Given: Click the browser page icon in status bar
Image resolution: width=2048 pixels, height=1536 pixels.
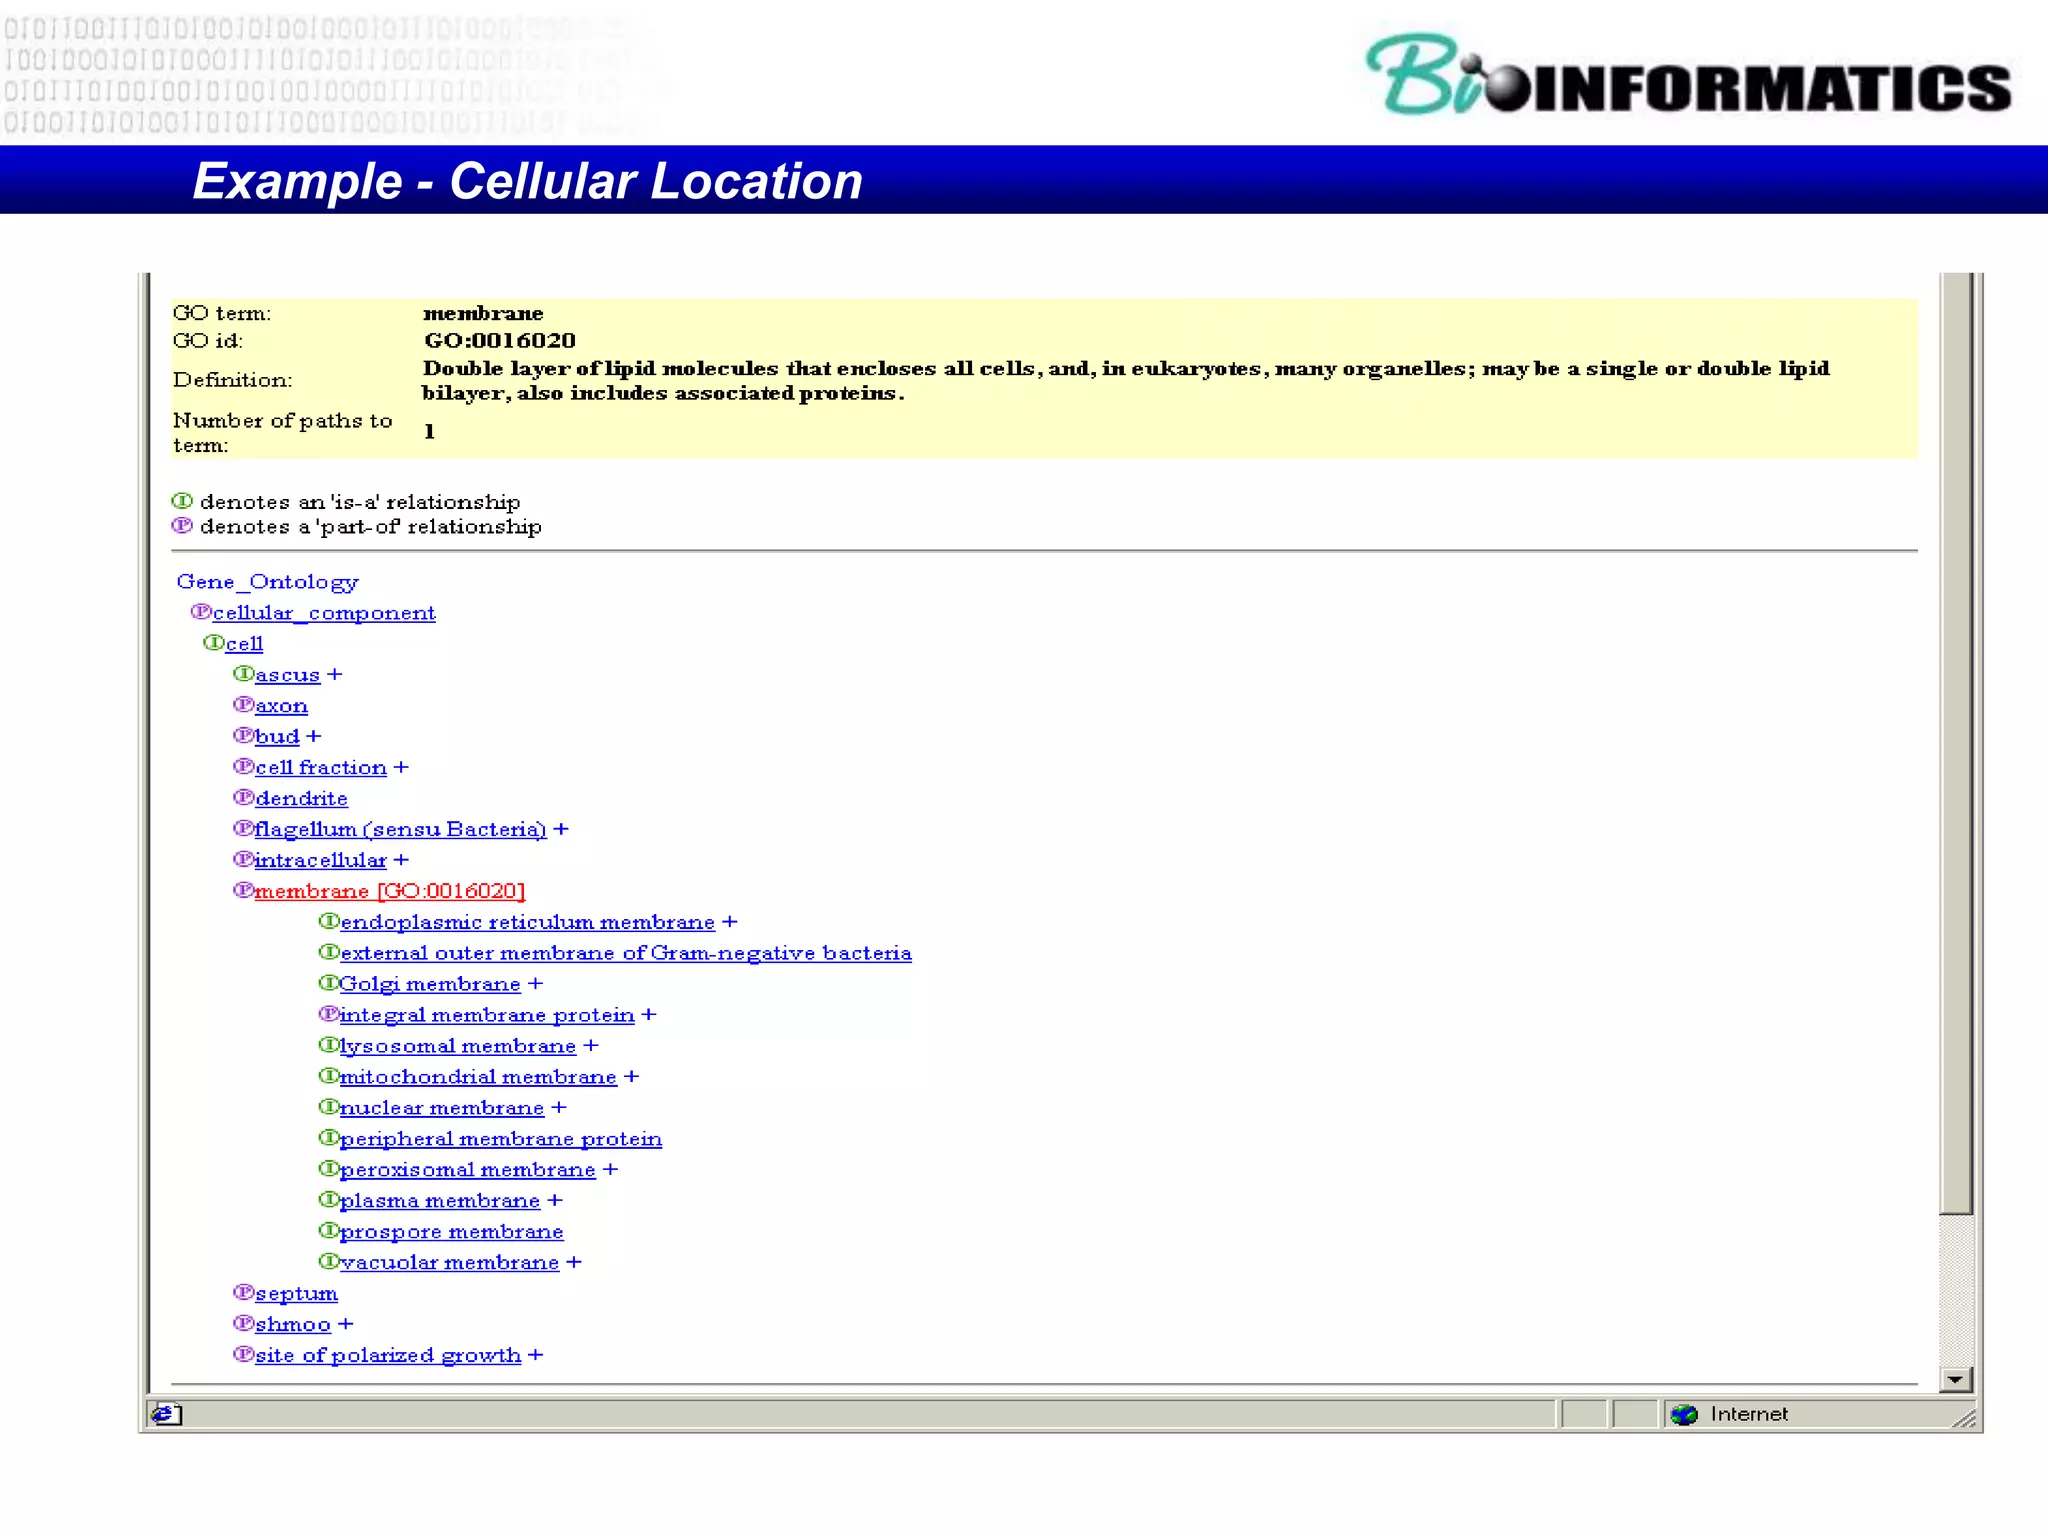Looking at the screenshot, I should point(166,1414).
